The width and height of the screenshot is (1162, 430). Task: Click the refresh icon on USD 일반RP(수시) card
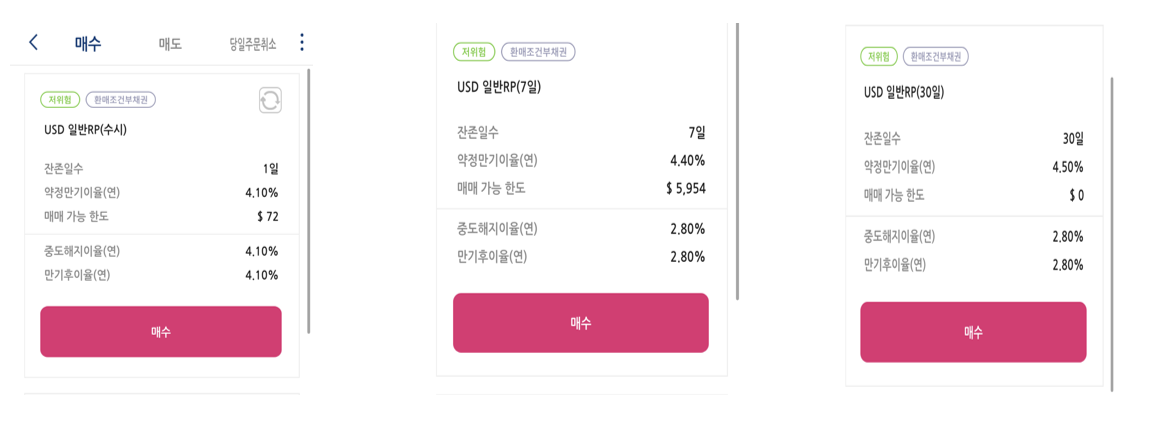pos(270,100)
